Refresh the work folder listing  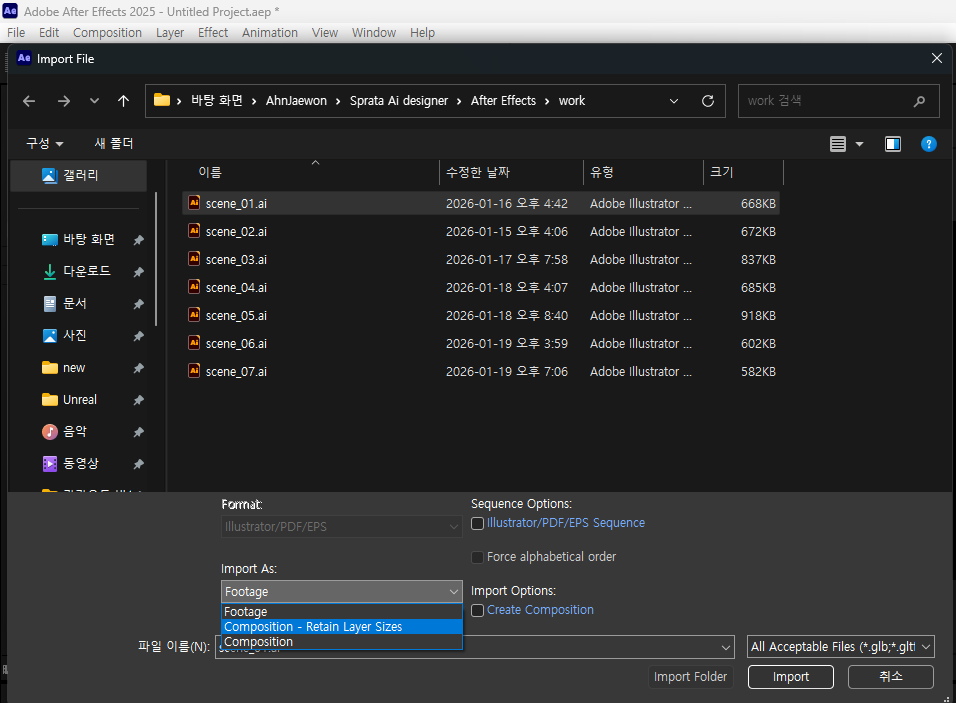pos(707,101)
